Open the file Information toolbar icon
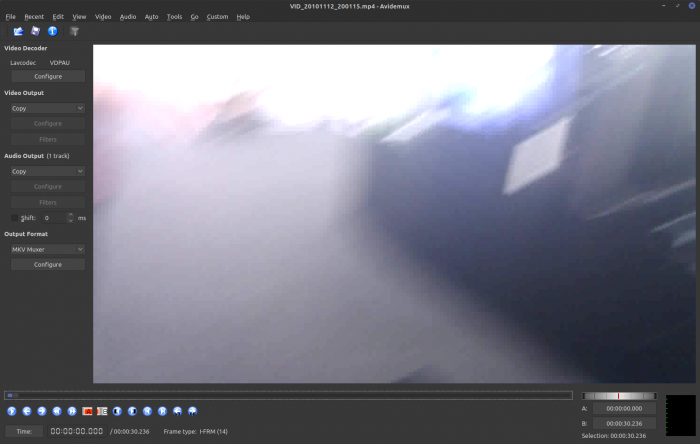This screenshot has height=444, width=700. click(x=52, y=31)
